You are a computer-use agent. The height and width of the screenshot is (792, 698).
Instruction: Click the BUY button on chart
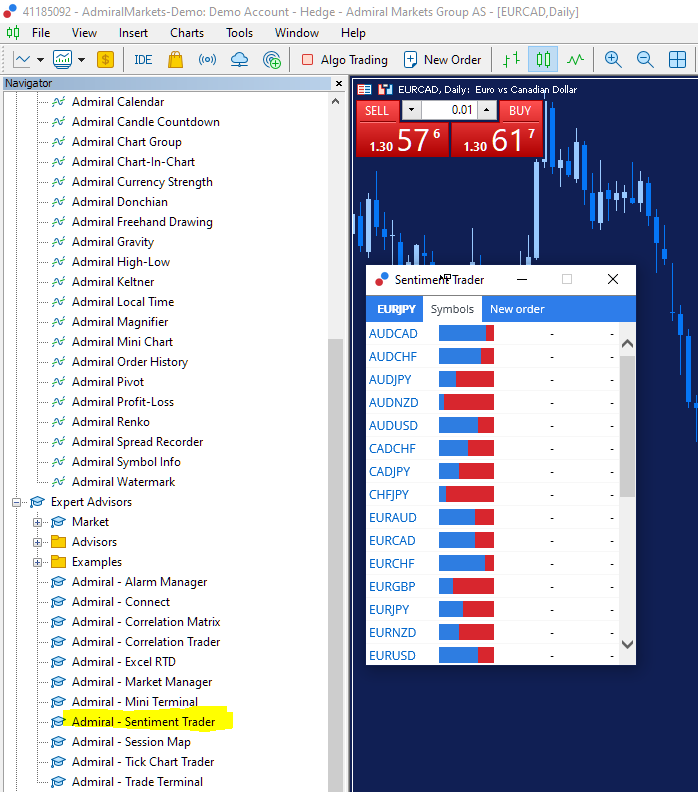pyautogui.click(x=520, y=111)
